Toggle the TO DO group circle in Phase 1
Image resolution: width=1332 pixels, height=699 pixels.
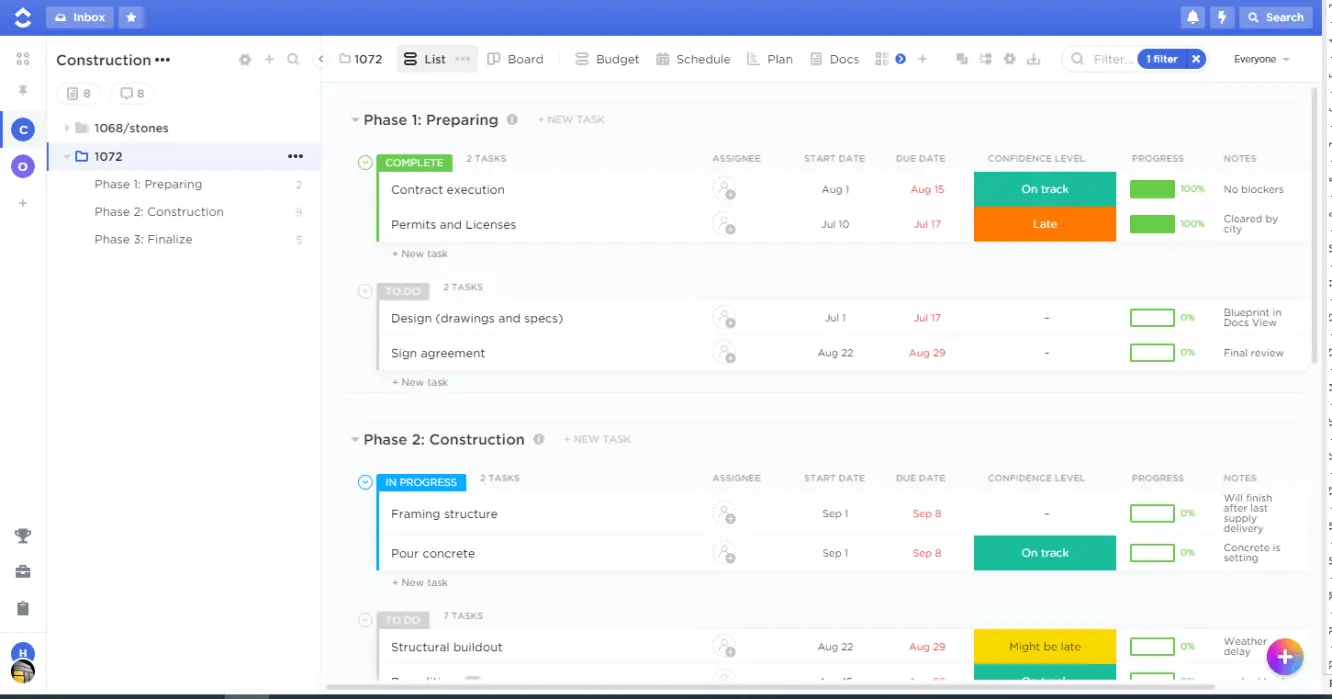click(x=365, y=291)
